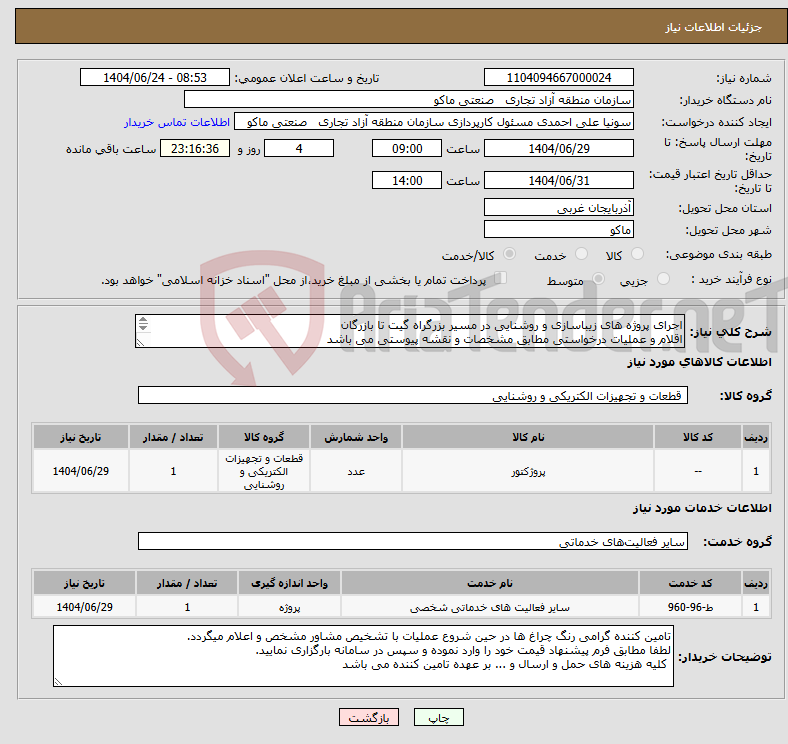Click the goods table date cell 1404/06/29

[81, 471]
